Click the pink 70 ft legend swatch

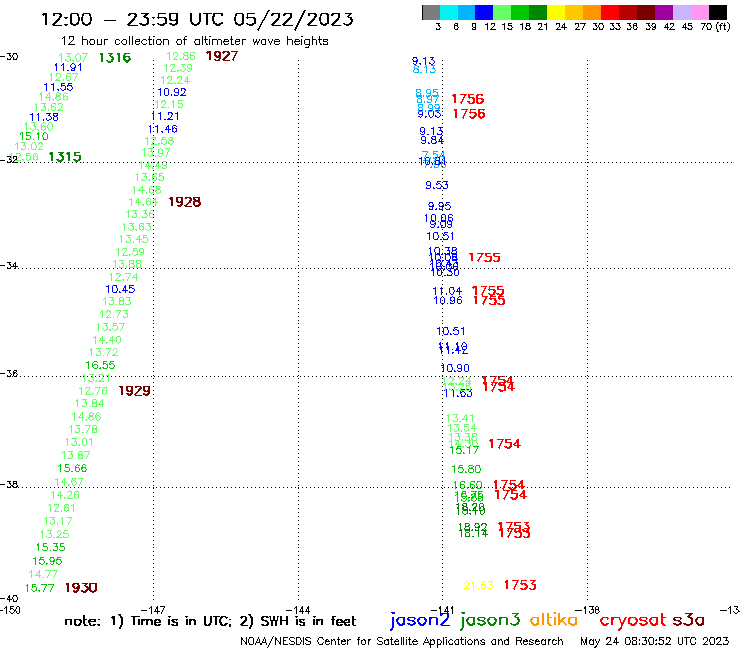pyautogui.click(x=699, y=12)
